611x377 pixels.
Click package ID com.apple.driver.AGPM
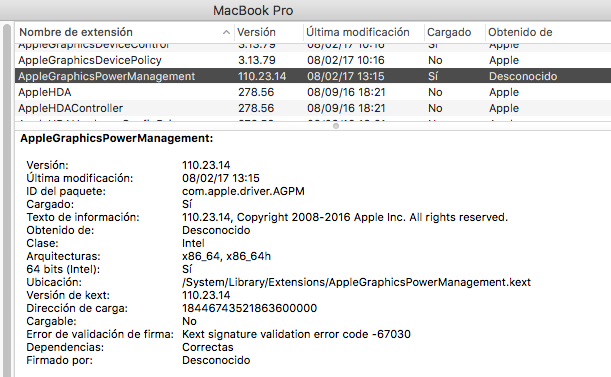243,191
